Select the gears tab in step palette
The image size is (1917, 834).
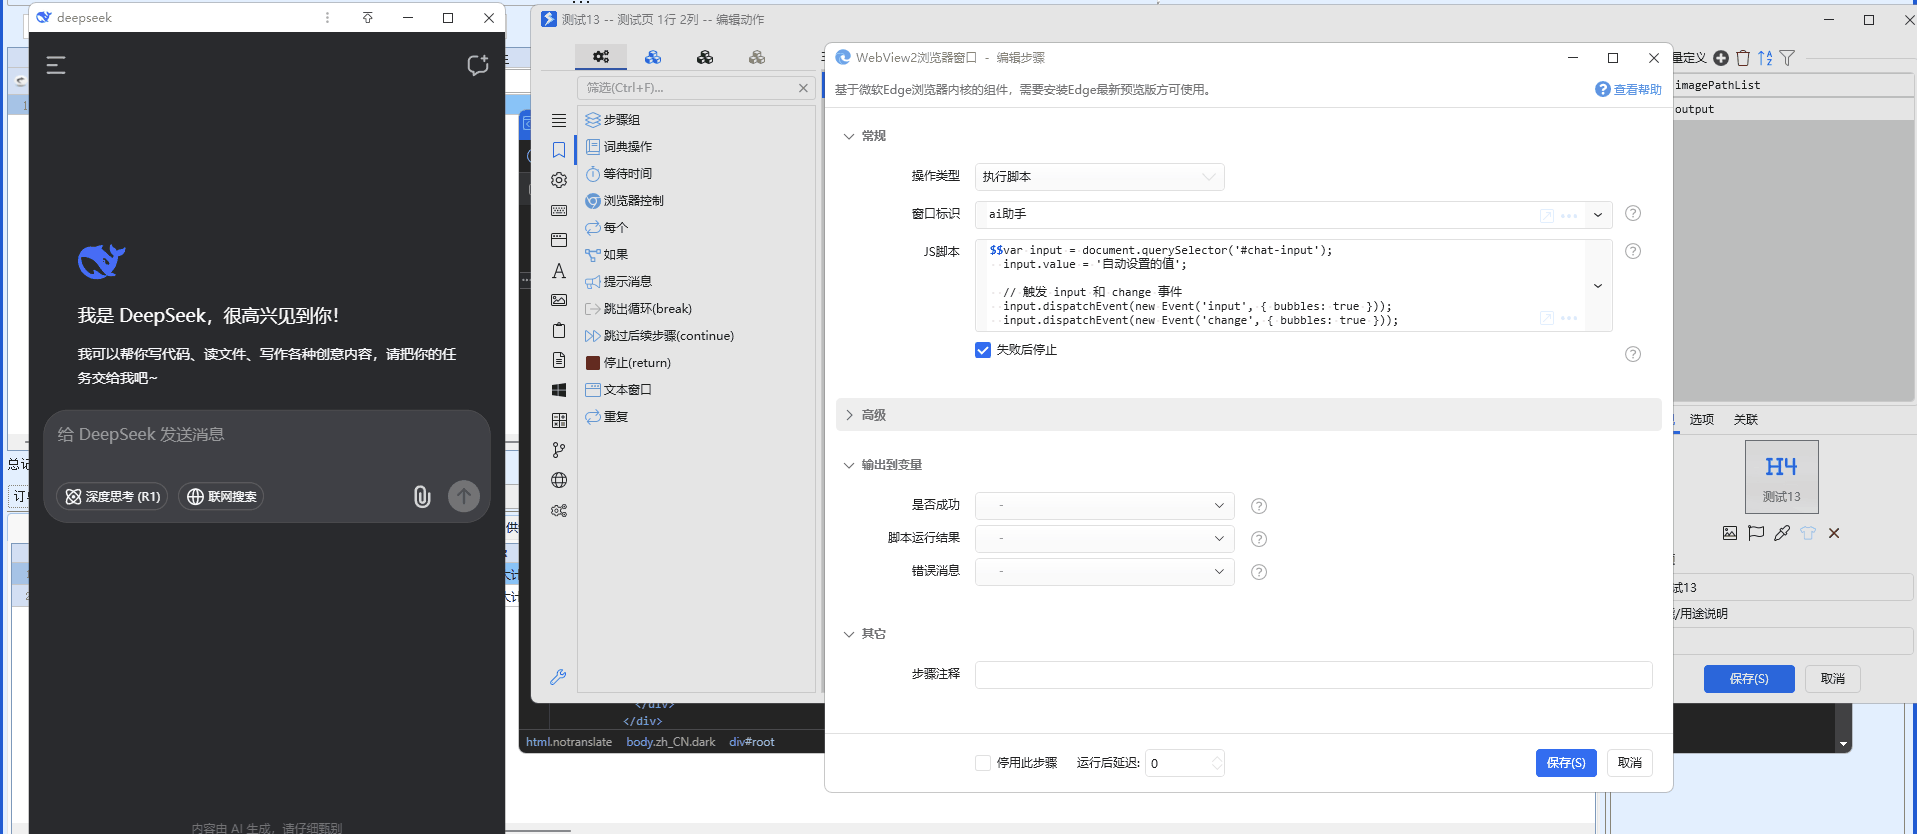coord(601,57)
